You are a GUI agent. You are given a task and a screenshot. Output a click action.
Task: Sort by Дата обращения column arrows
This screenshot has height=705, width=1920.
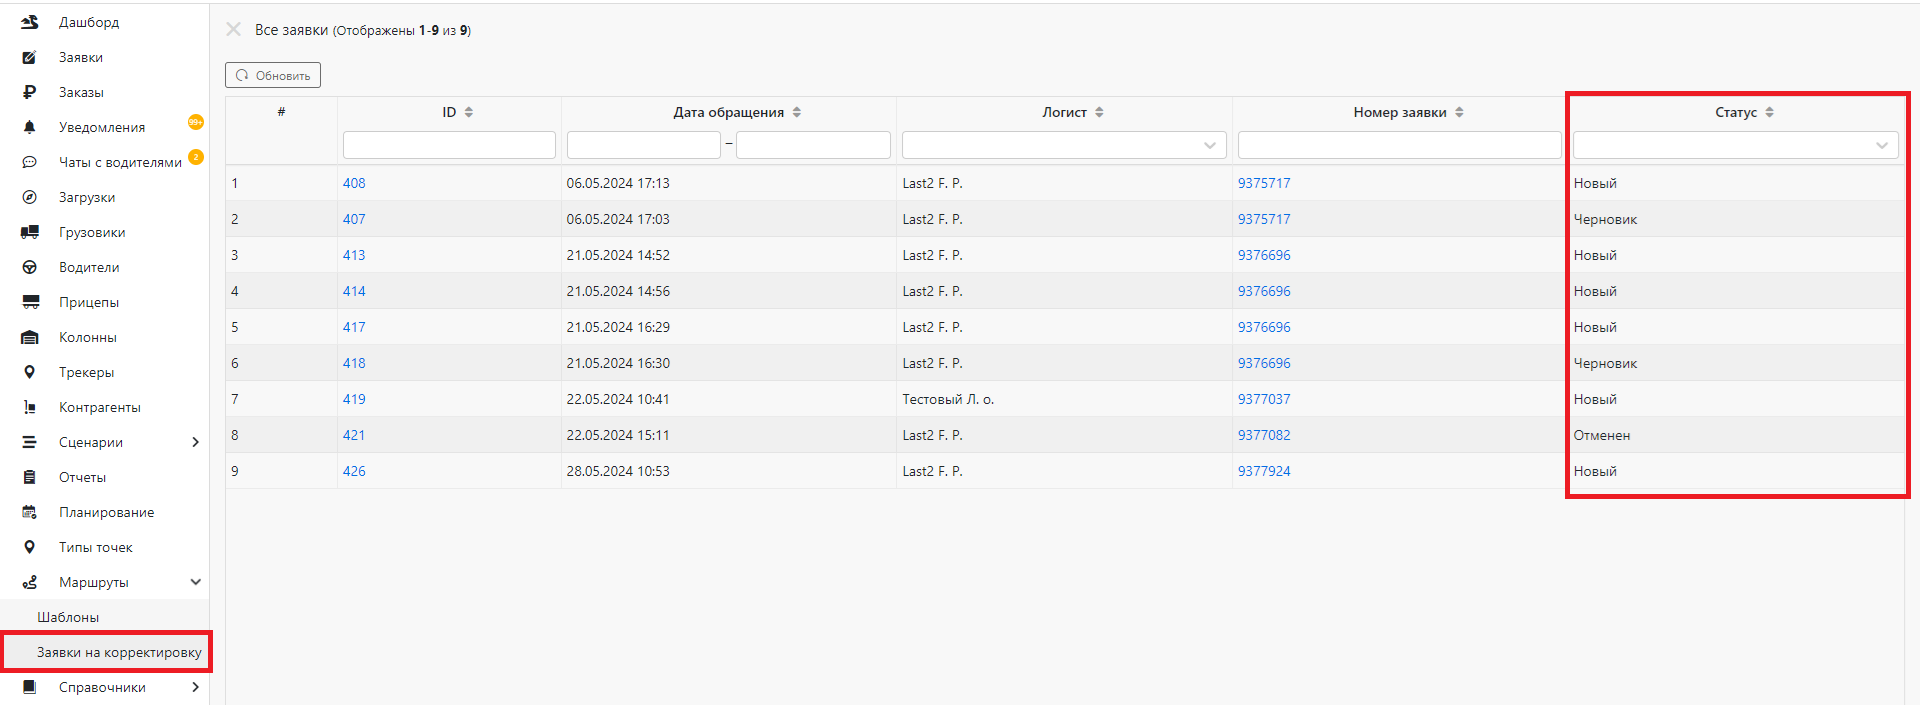(797, 112)
